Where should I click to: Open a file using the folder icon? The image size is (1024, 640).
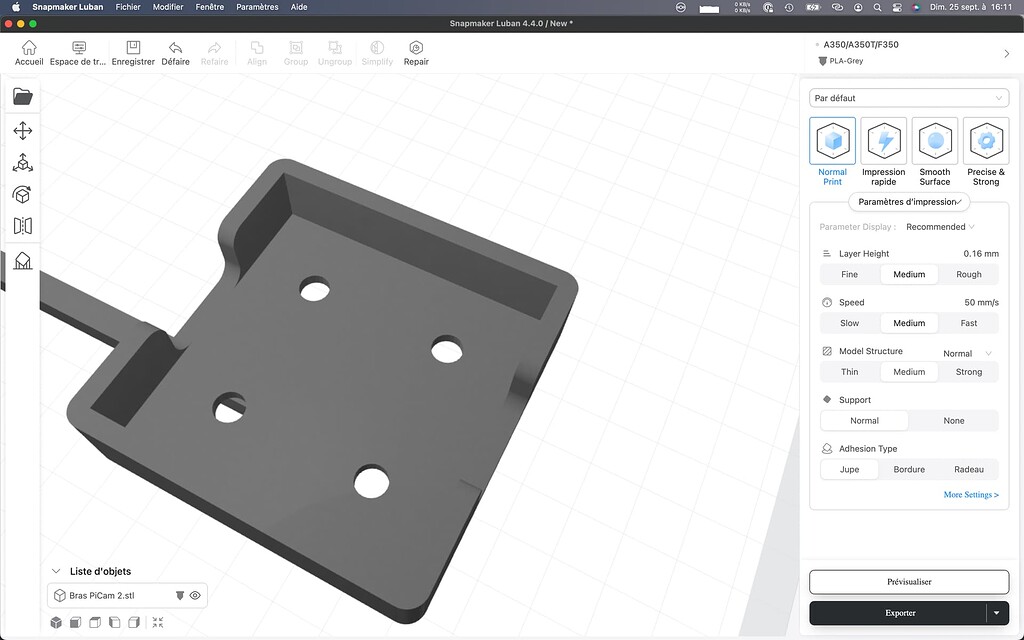point(23,95)
